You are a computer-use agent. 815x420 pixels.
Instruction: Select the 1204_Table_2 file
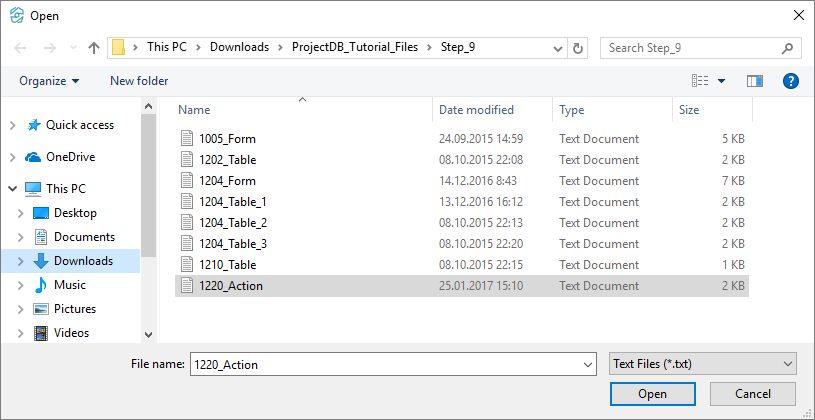click(233, 223)
